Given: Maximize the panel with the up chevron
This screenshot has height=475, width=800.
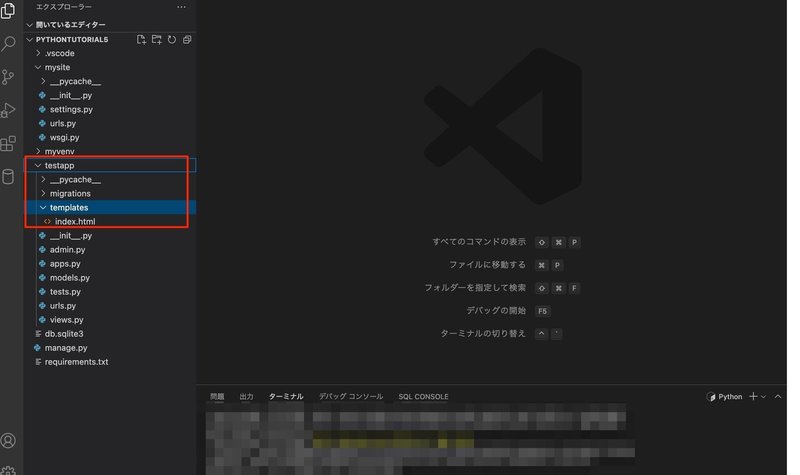Looking at the screenshot, I should pyautogui.click(x=778, y=396).
